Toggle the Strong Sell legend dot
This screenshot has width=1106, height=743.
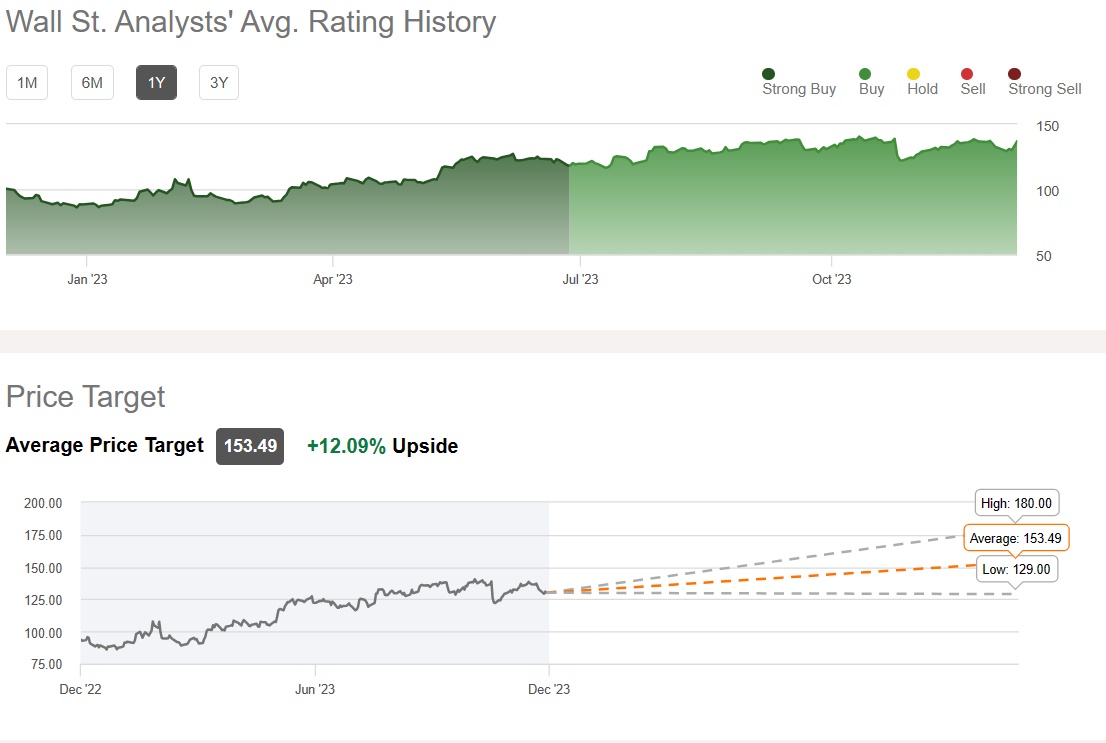[1015, 74]
